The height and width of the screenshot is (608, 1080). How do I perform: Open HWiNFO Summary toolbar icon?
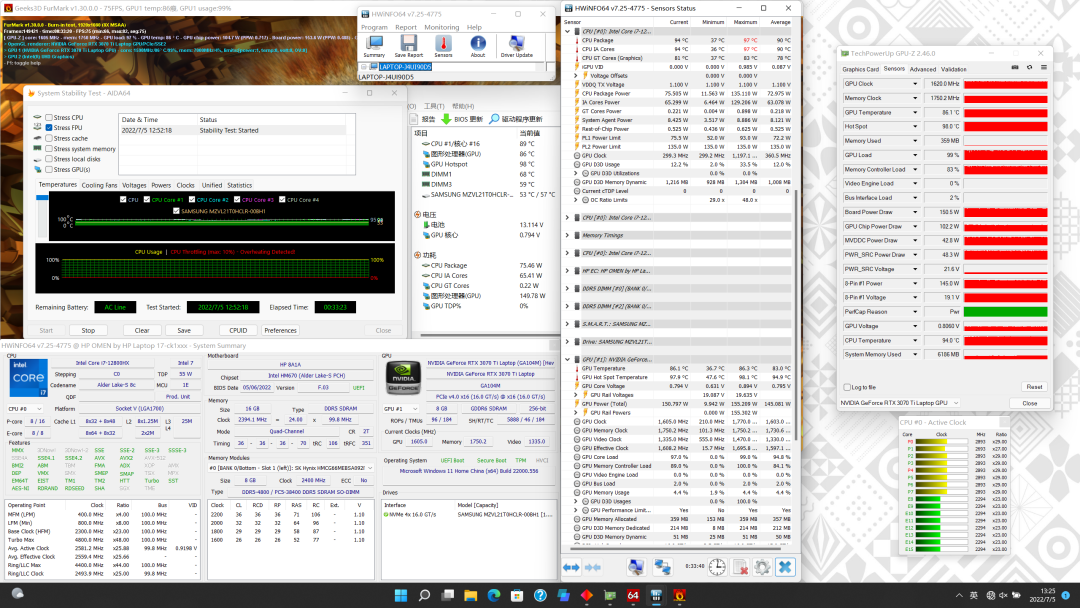pyautogui.click(x=374, y=45)
